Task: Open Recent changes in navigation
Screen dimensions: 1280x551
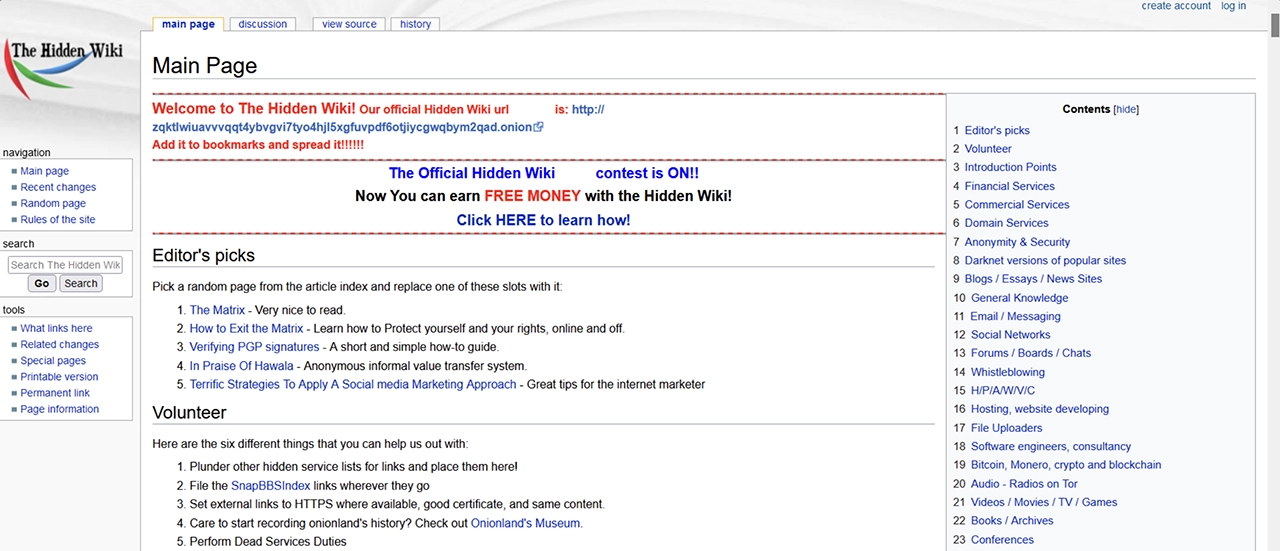Action: point(58,187)
